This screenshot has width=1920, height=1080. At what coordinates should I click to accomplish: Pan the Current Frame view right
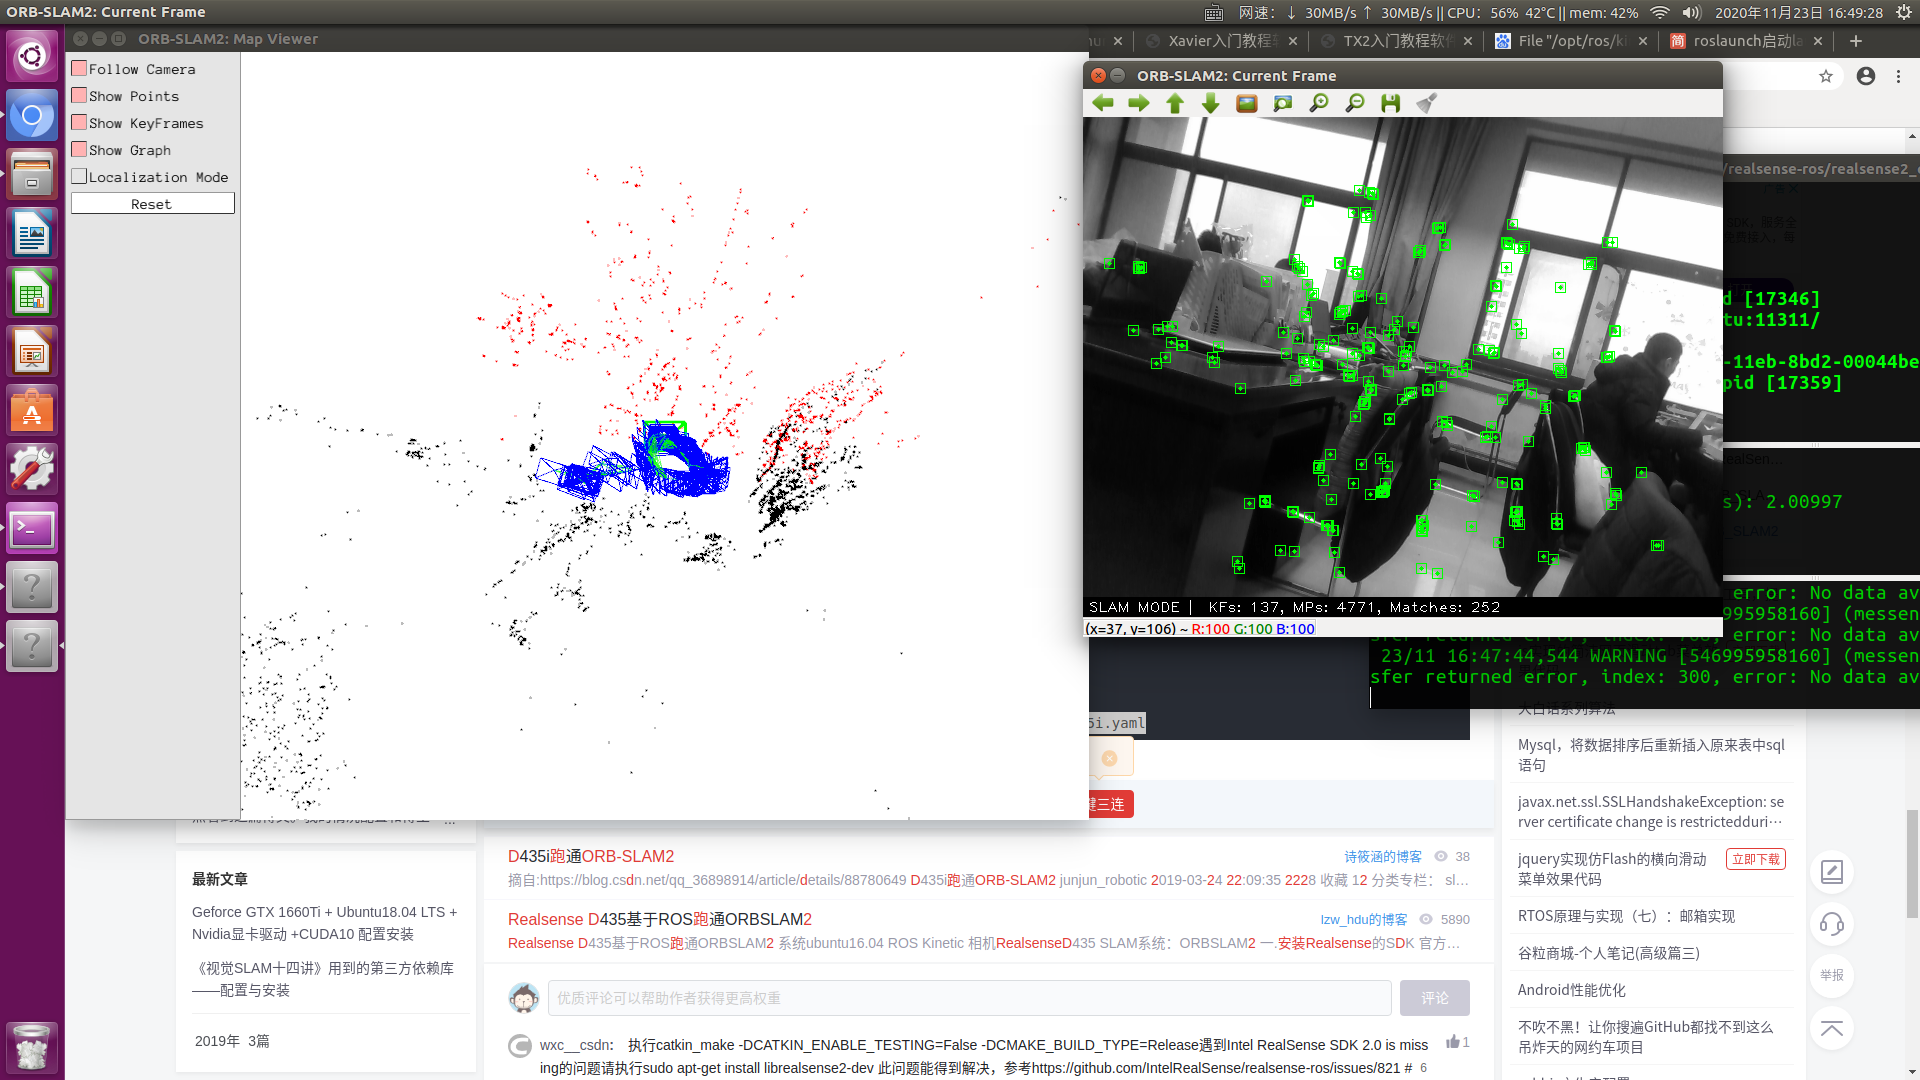pos(1139,103)
